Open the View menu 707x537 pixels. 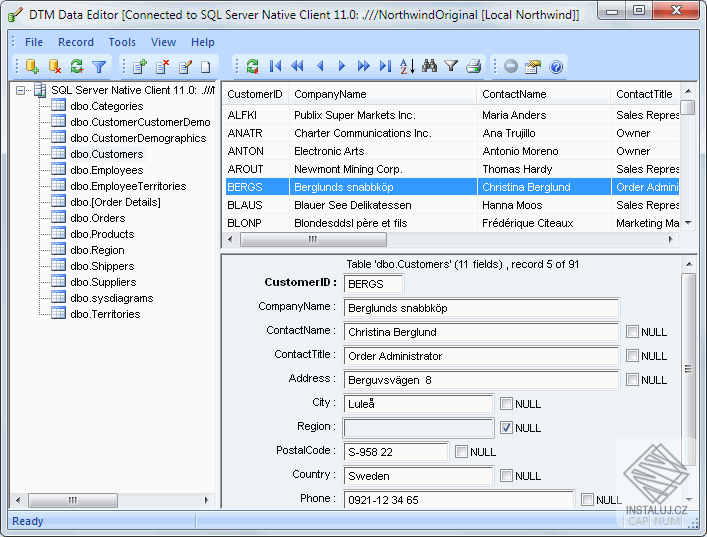[163, 42]
